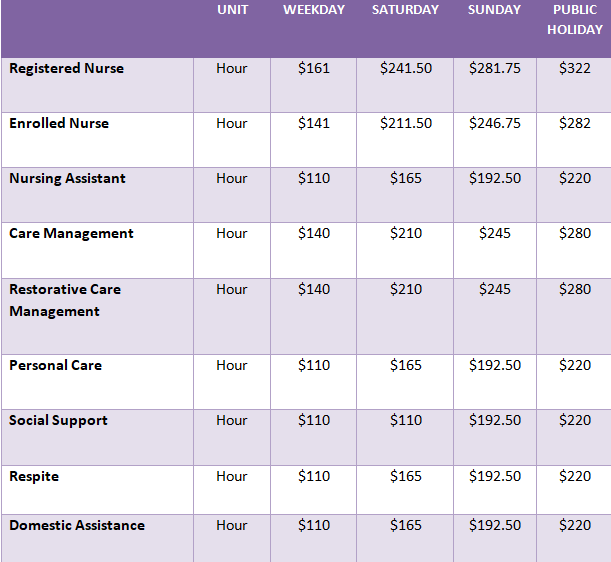Click the UNIT column header
The width and height of the screenshot is (611, 562).
[232, 10]
